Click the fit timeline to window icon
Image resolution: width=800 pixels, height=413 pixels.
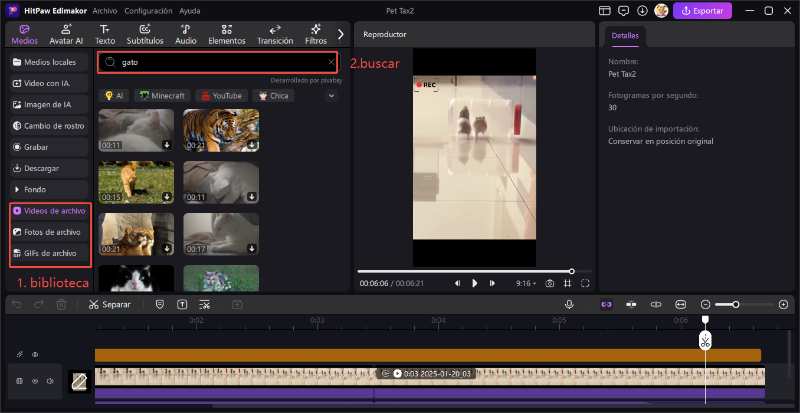681,304
